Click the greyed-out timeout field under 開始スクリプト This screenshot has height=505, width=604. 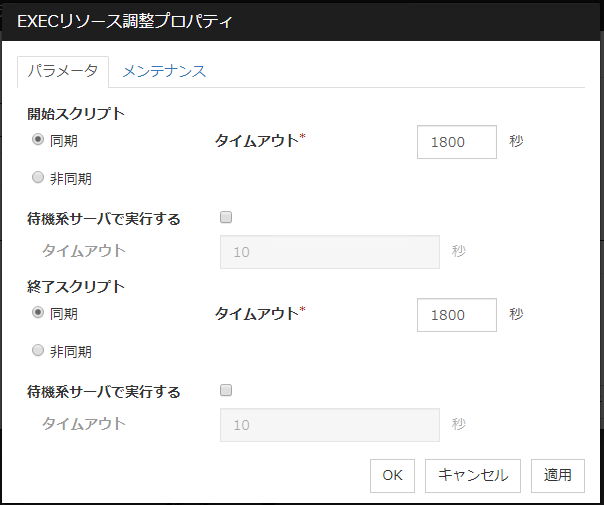[329, 252]
